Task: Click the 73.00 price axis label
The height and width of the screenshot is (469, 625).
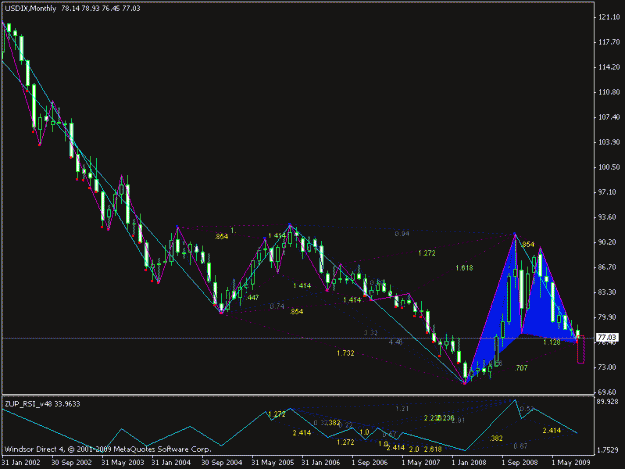Action: pos(609,367)
